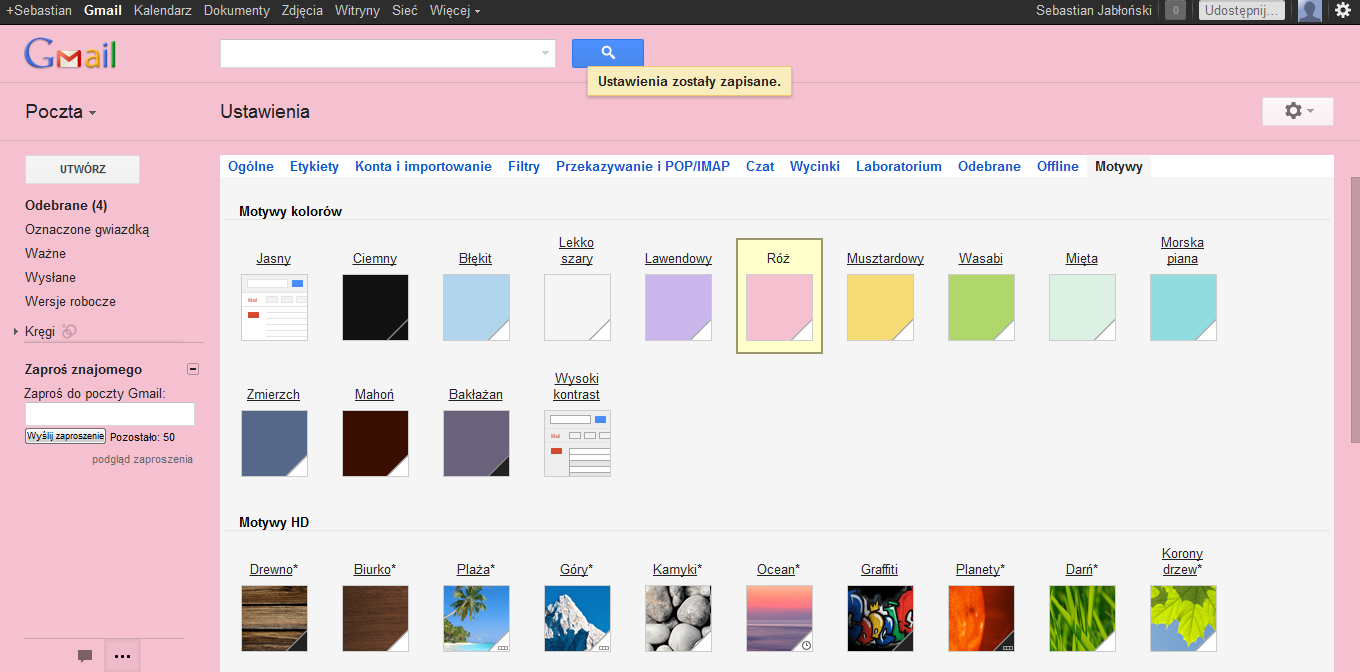This screenshot has height=672, width=1360.
Task: Click the Udostępnij button
Action: [x=1241, y=11]
